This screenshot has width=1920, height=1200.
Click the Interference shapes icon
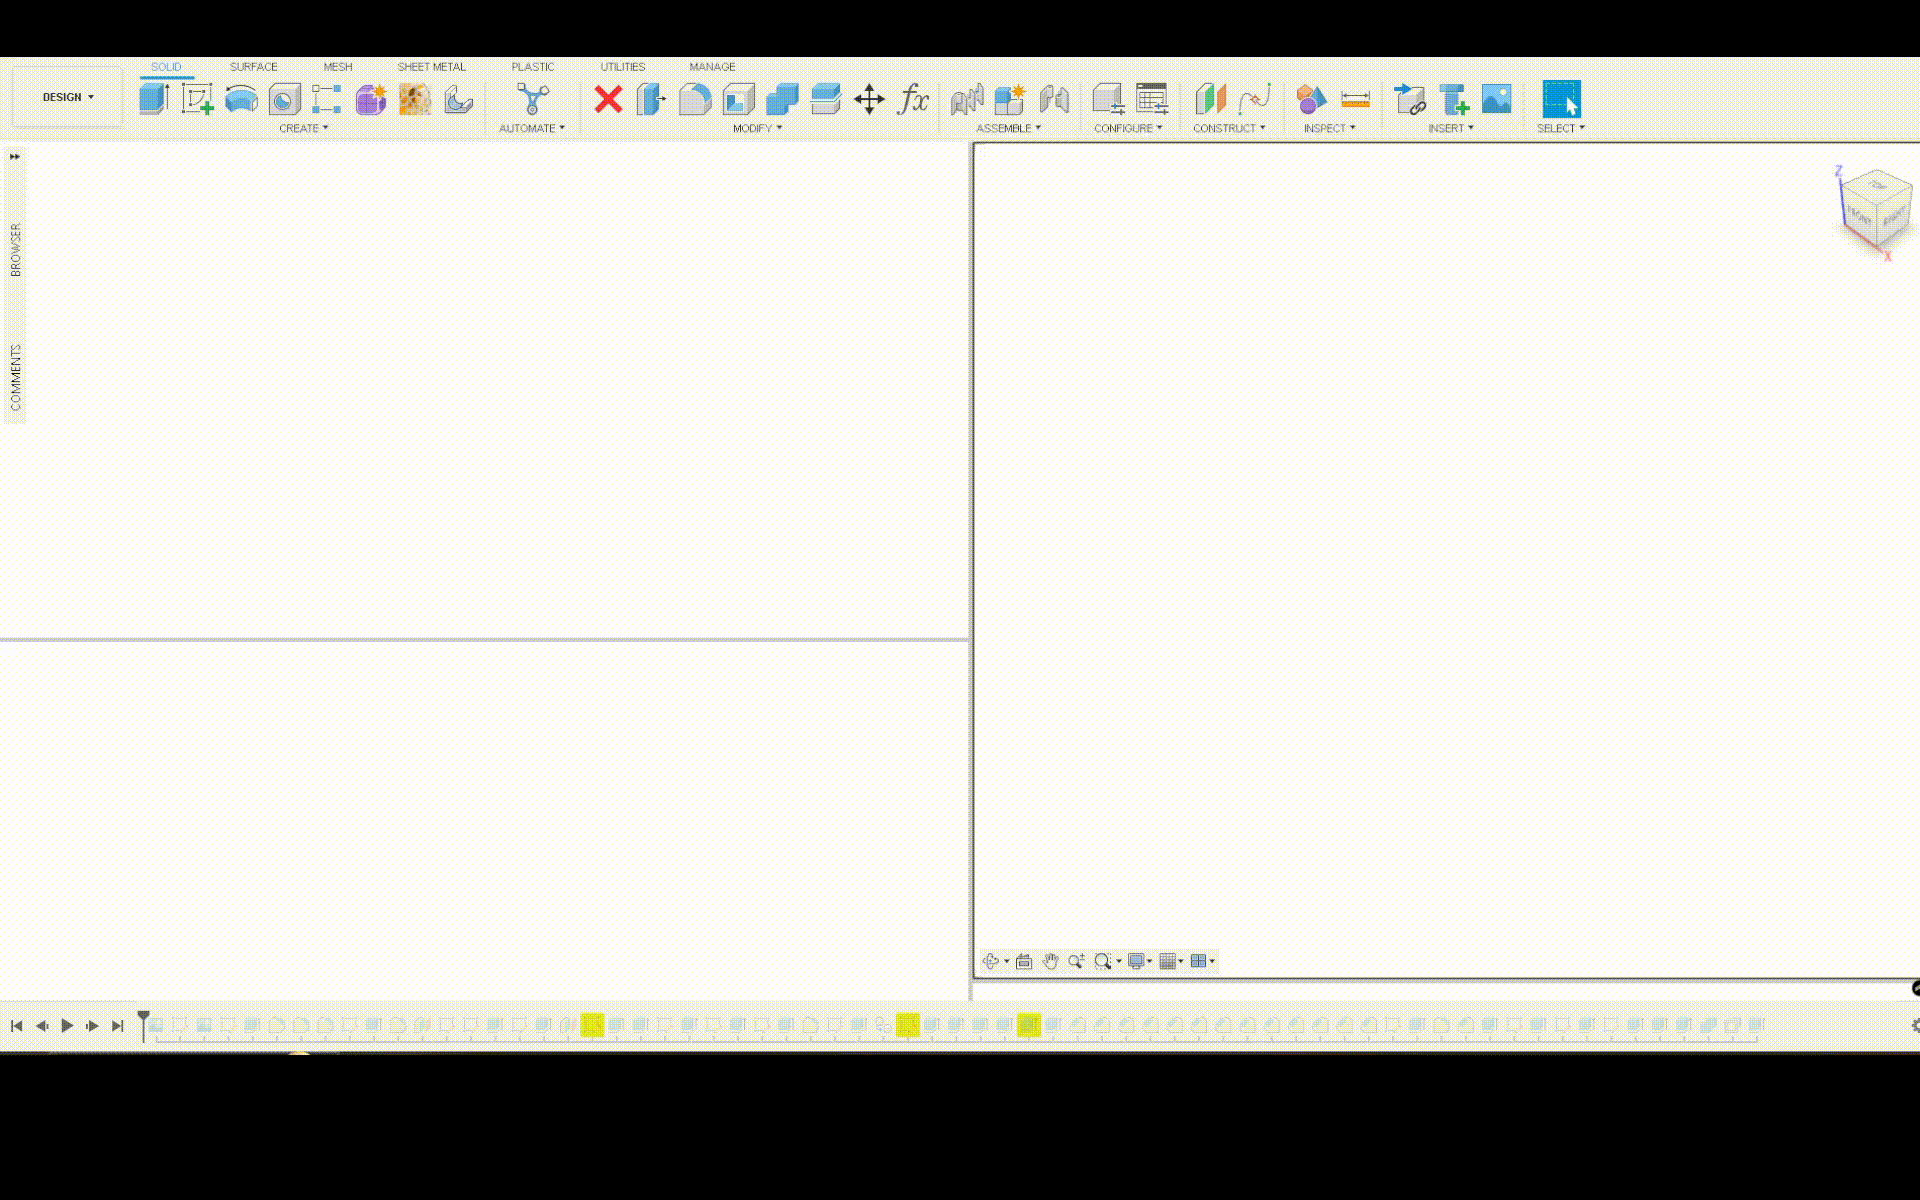[x=1311, y=99]
